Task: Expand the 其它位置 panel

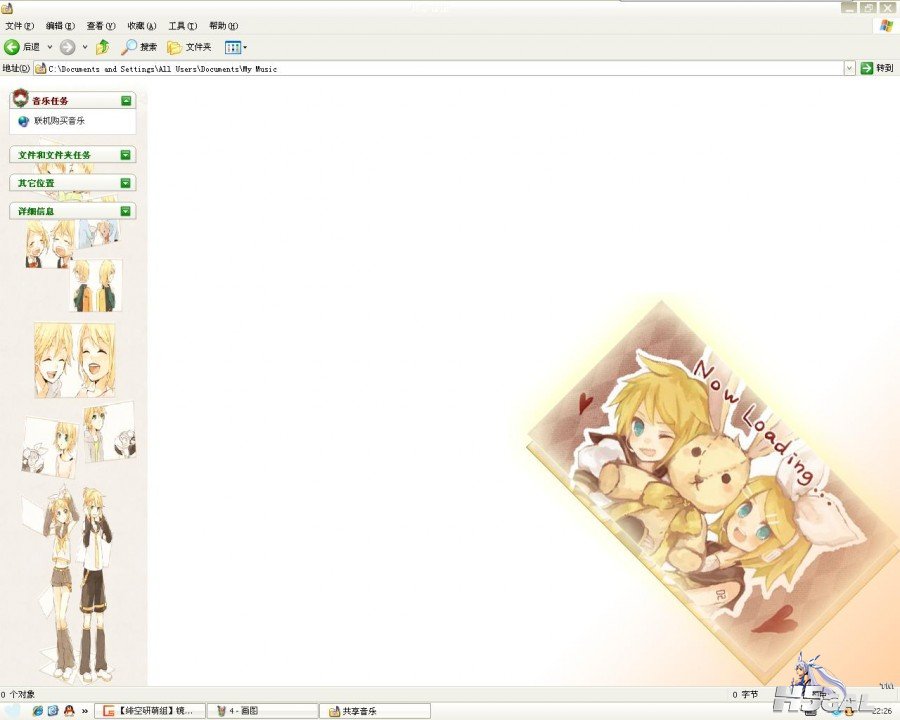Action: pyautogui.click(x=126, y=183)
